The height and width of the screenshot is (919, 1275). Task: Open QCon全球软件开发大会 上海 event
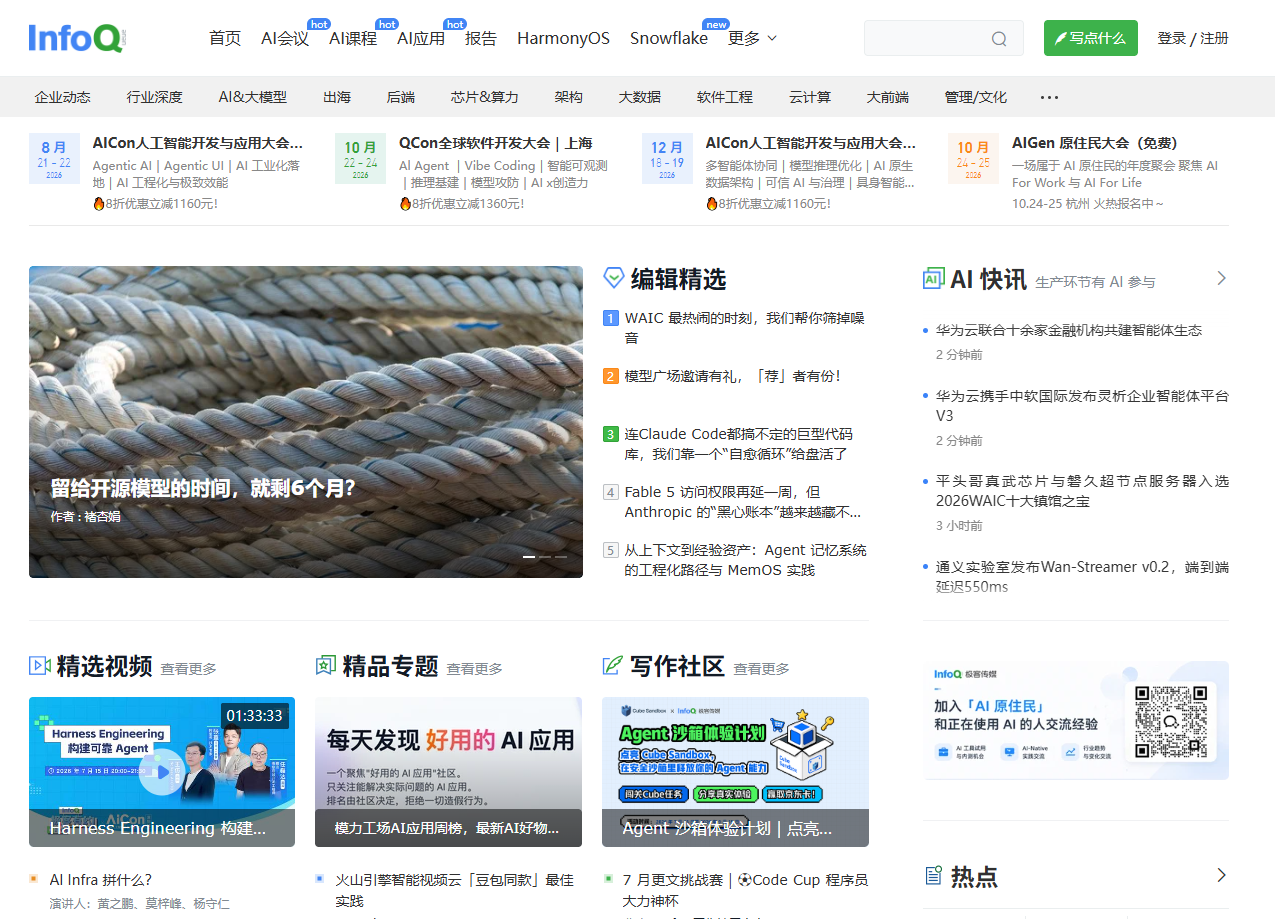click(x=495, y=143)
